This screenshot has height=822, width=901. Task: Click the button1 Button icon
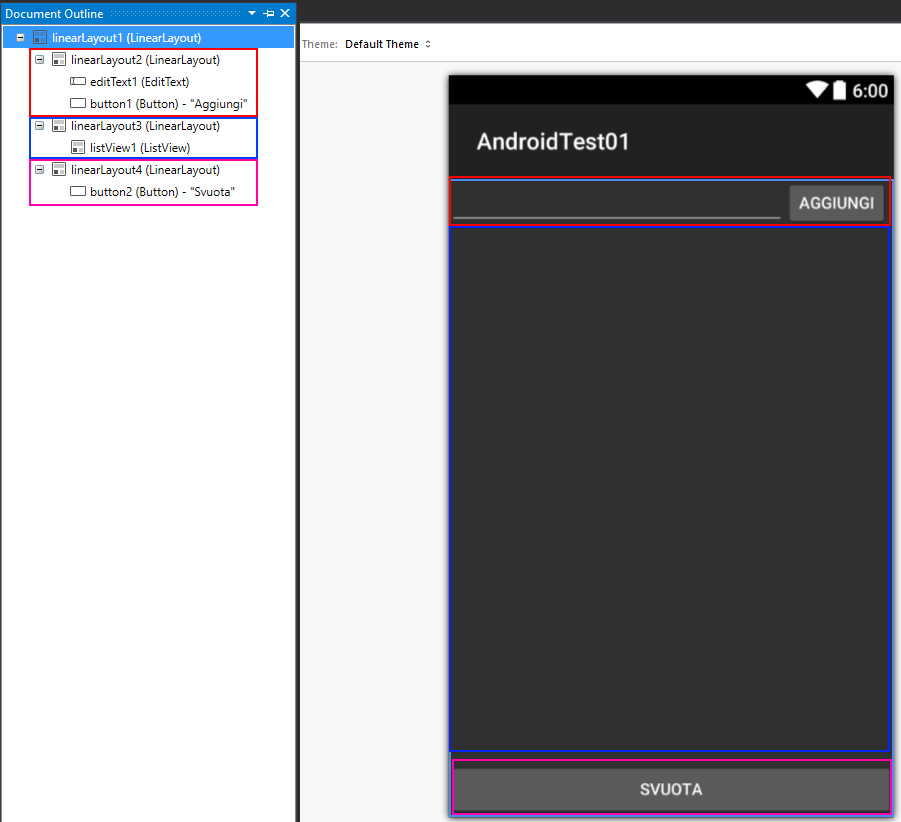[78, 104]
